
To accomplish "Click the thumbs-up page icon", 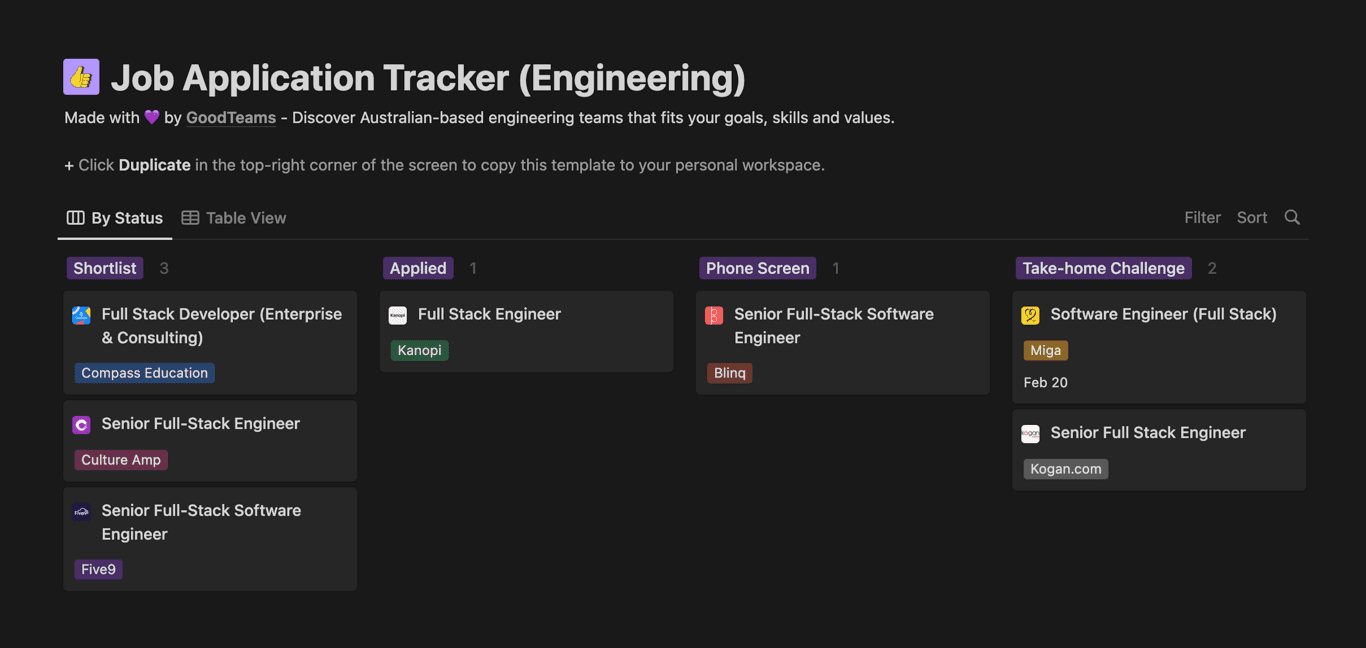I will click(x=81, y=77).
